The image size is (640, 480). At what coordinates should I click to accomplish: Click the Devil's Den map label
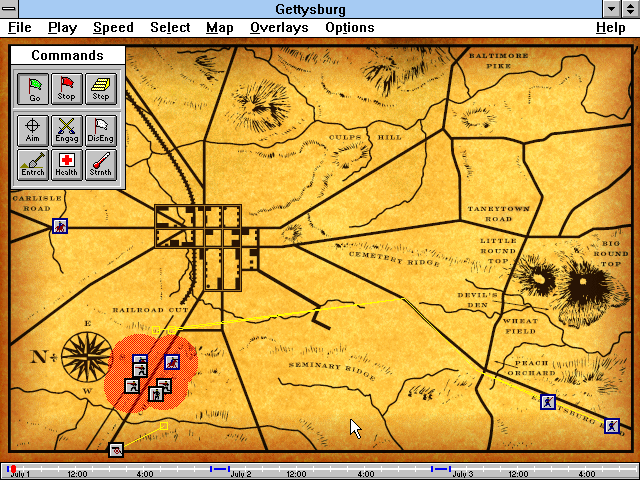[x=478, y=300]
